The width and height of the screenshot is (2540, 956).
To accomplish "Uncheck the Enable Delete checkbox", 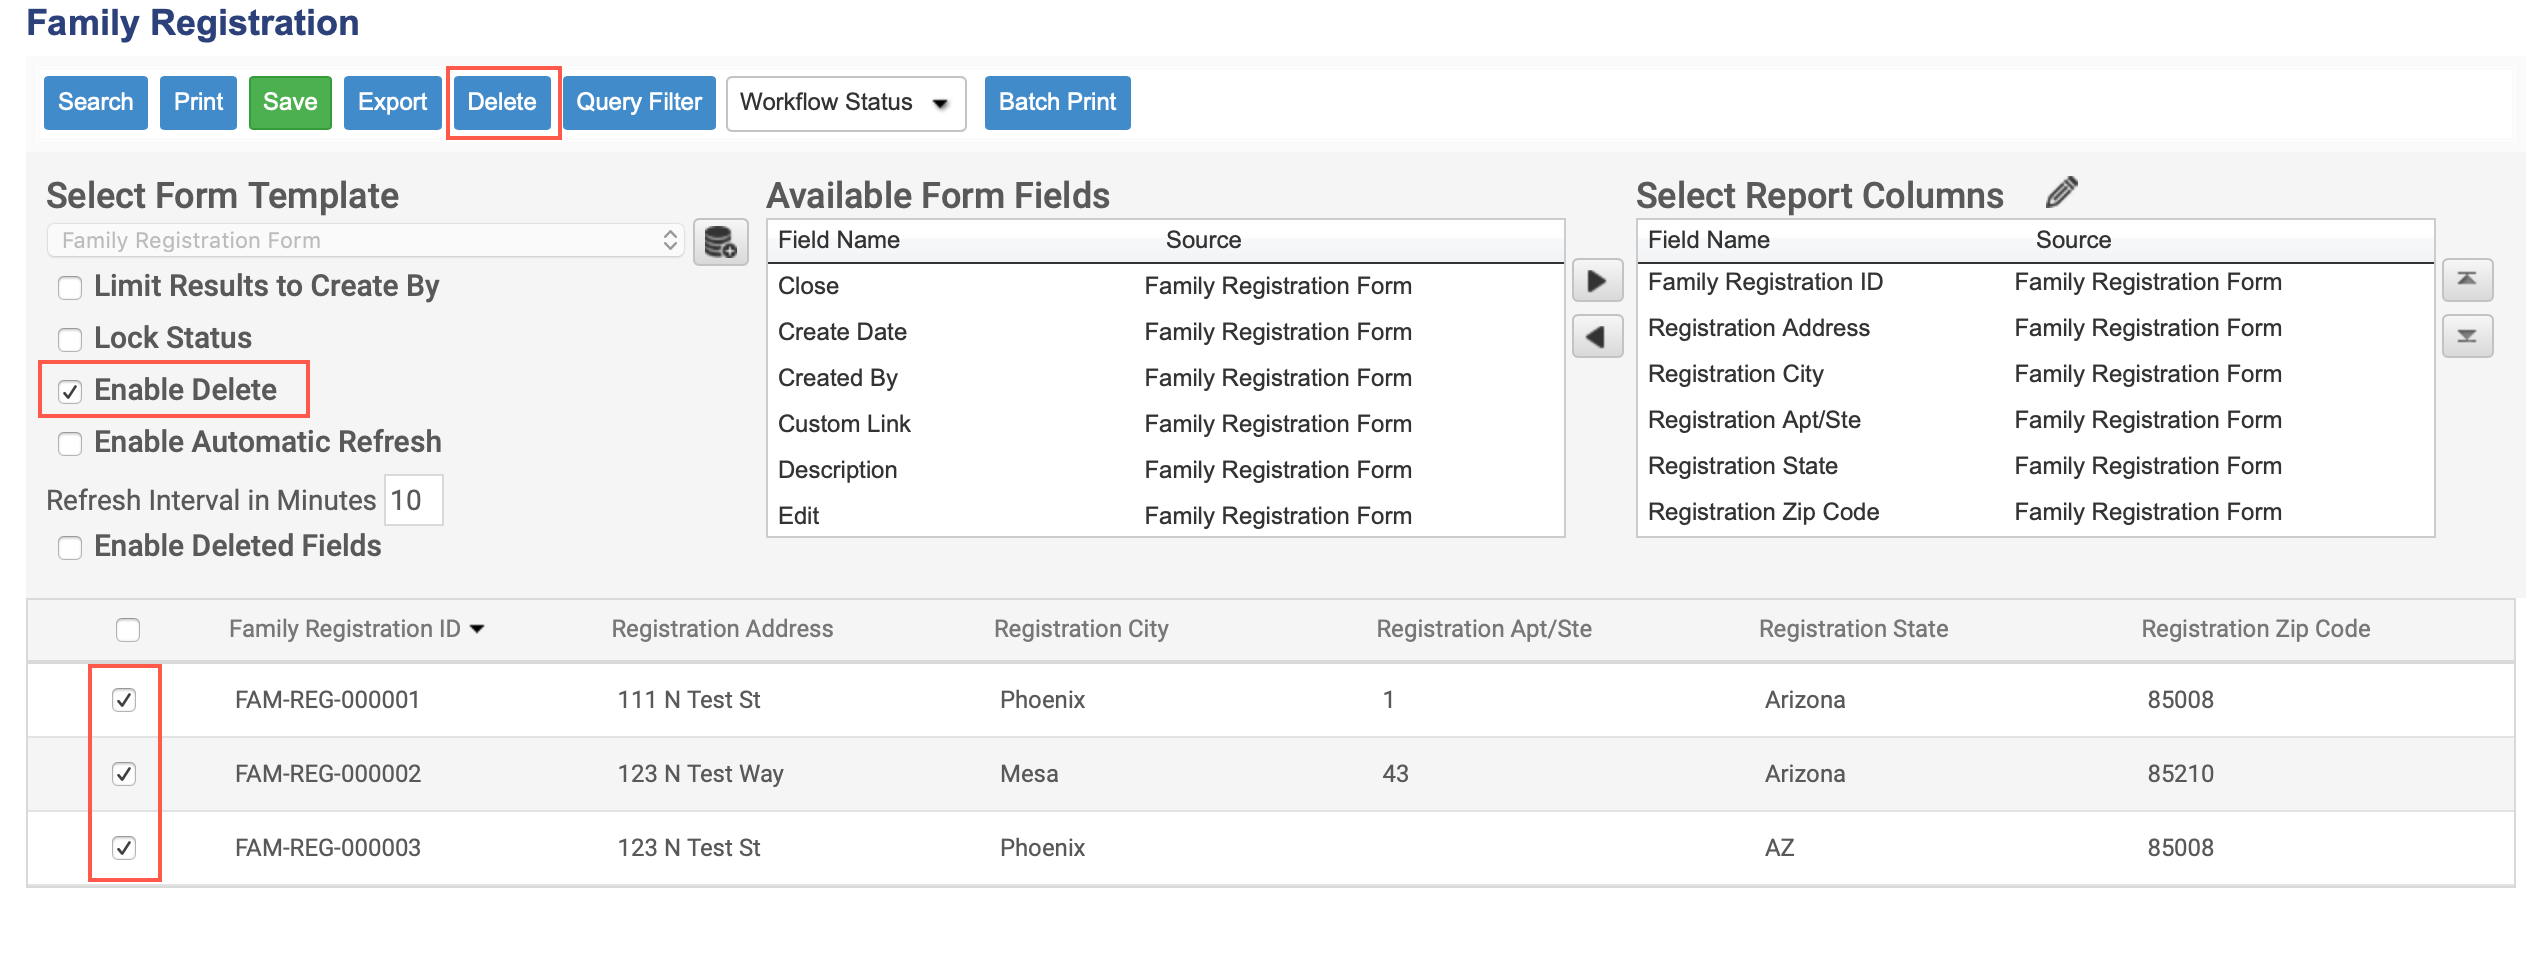I will 70,391.
